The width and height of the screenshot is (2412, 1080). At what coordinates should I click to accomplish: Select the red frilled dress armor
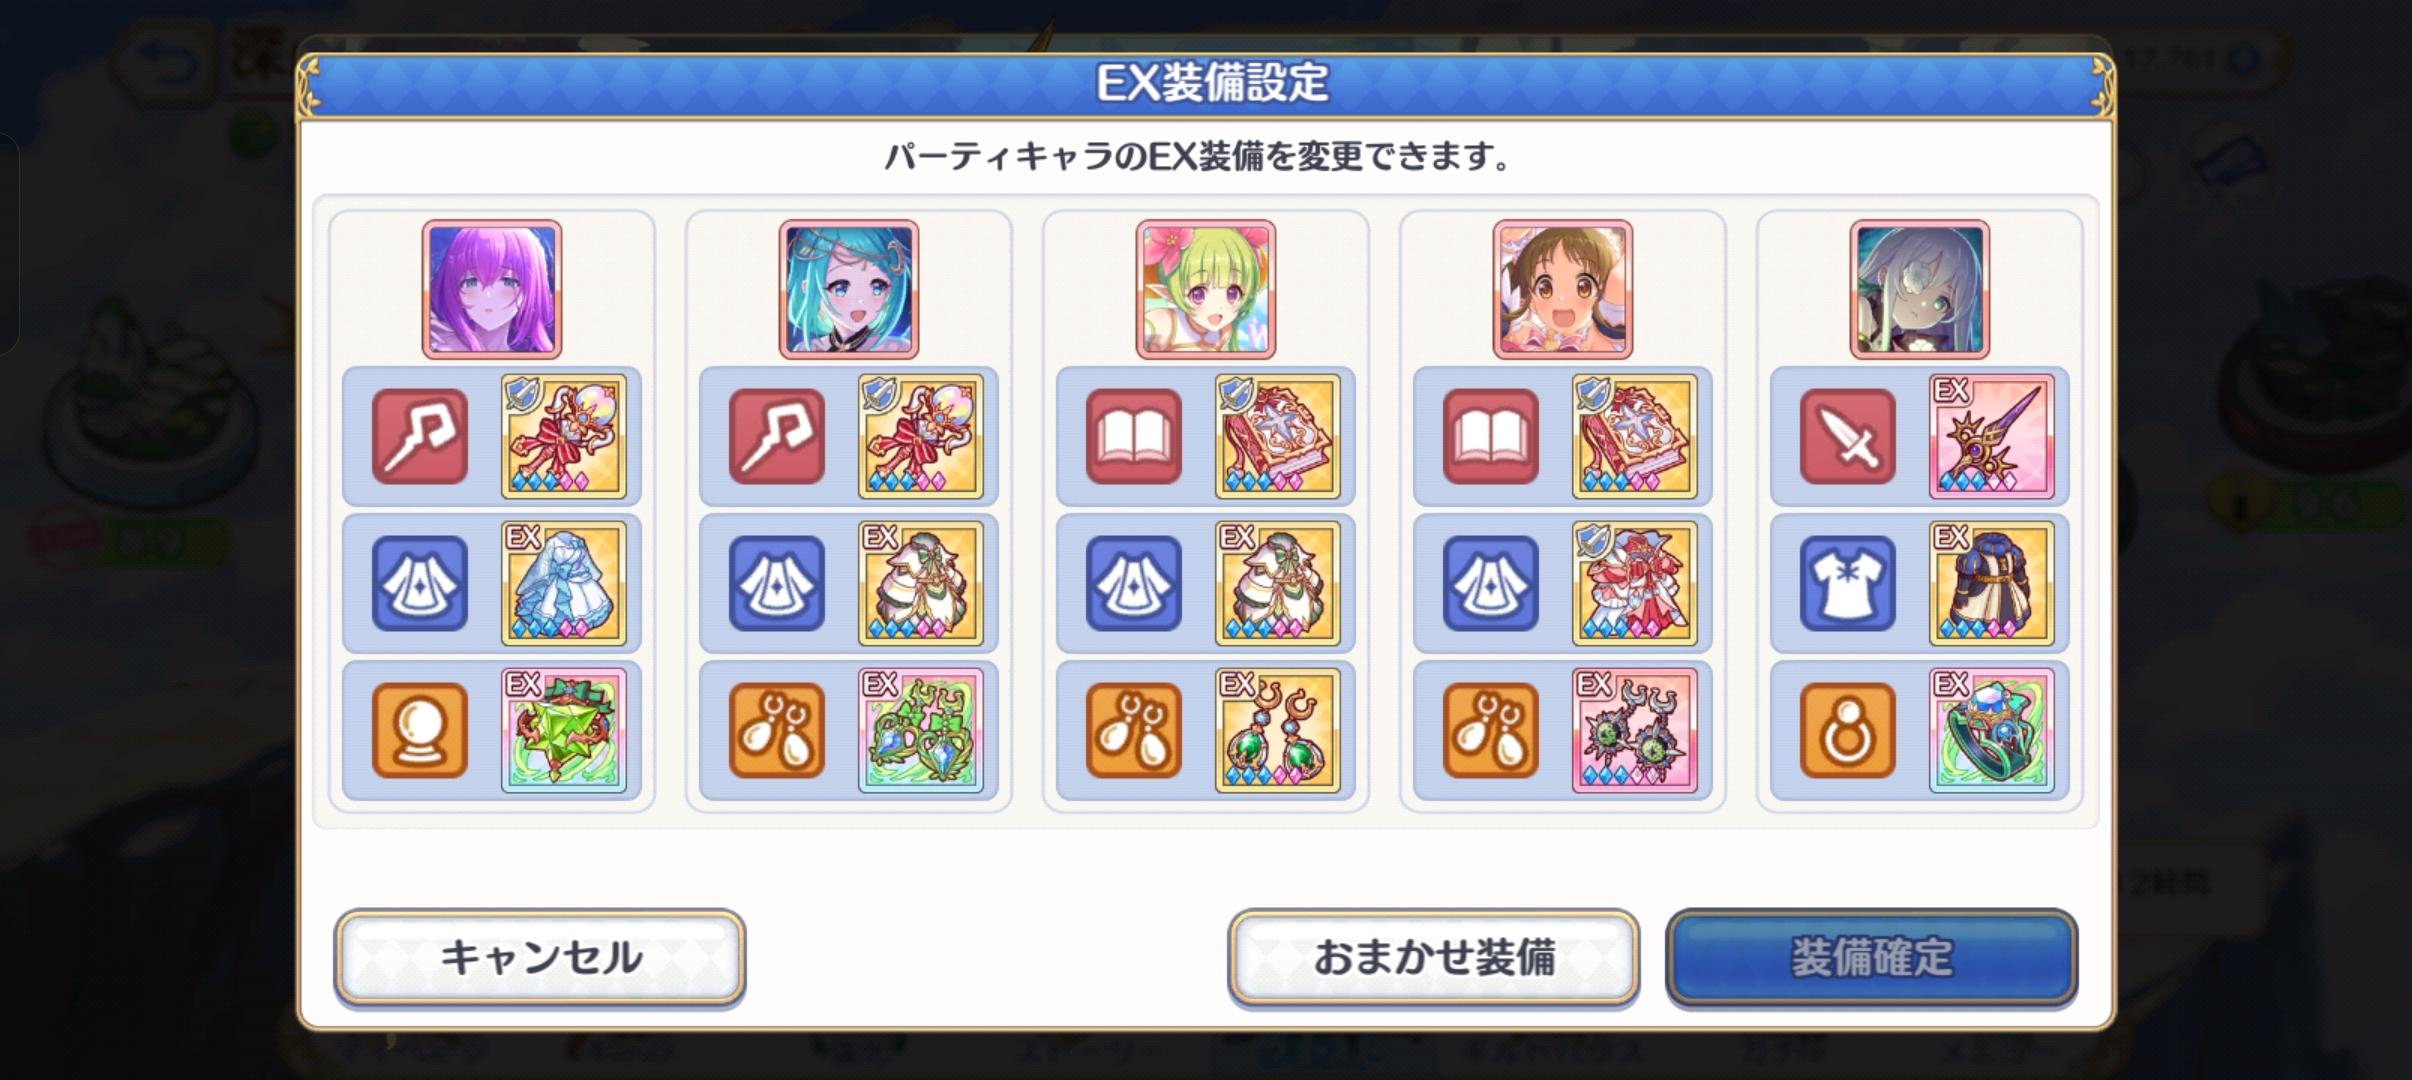(1634, 583)
